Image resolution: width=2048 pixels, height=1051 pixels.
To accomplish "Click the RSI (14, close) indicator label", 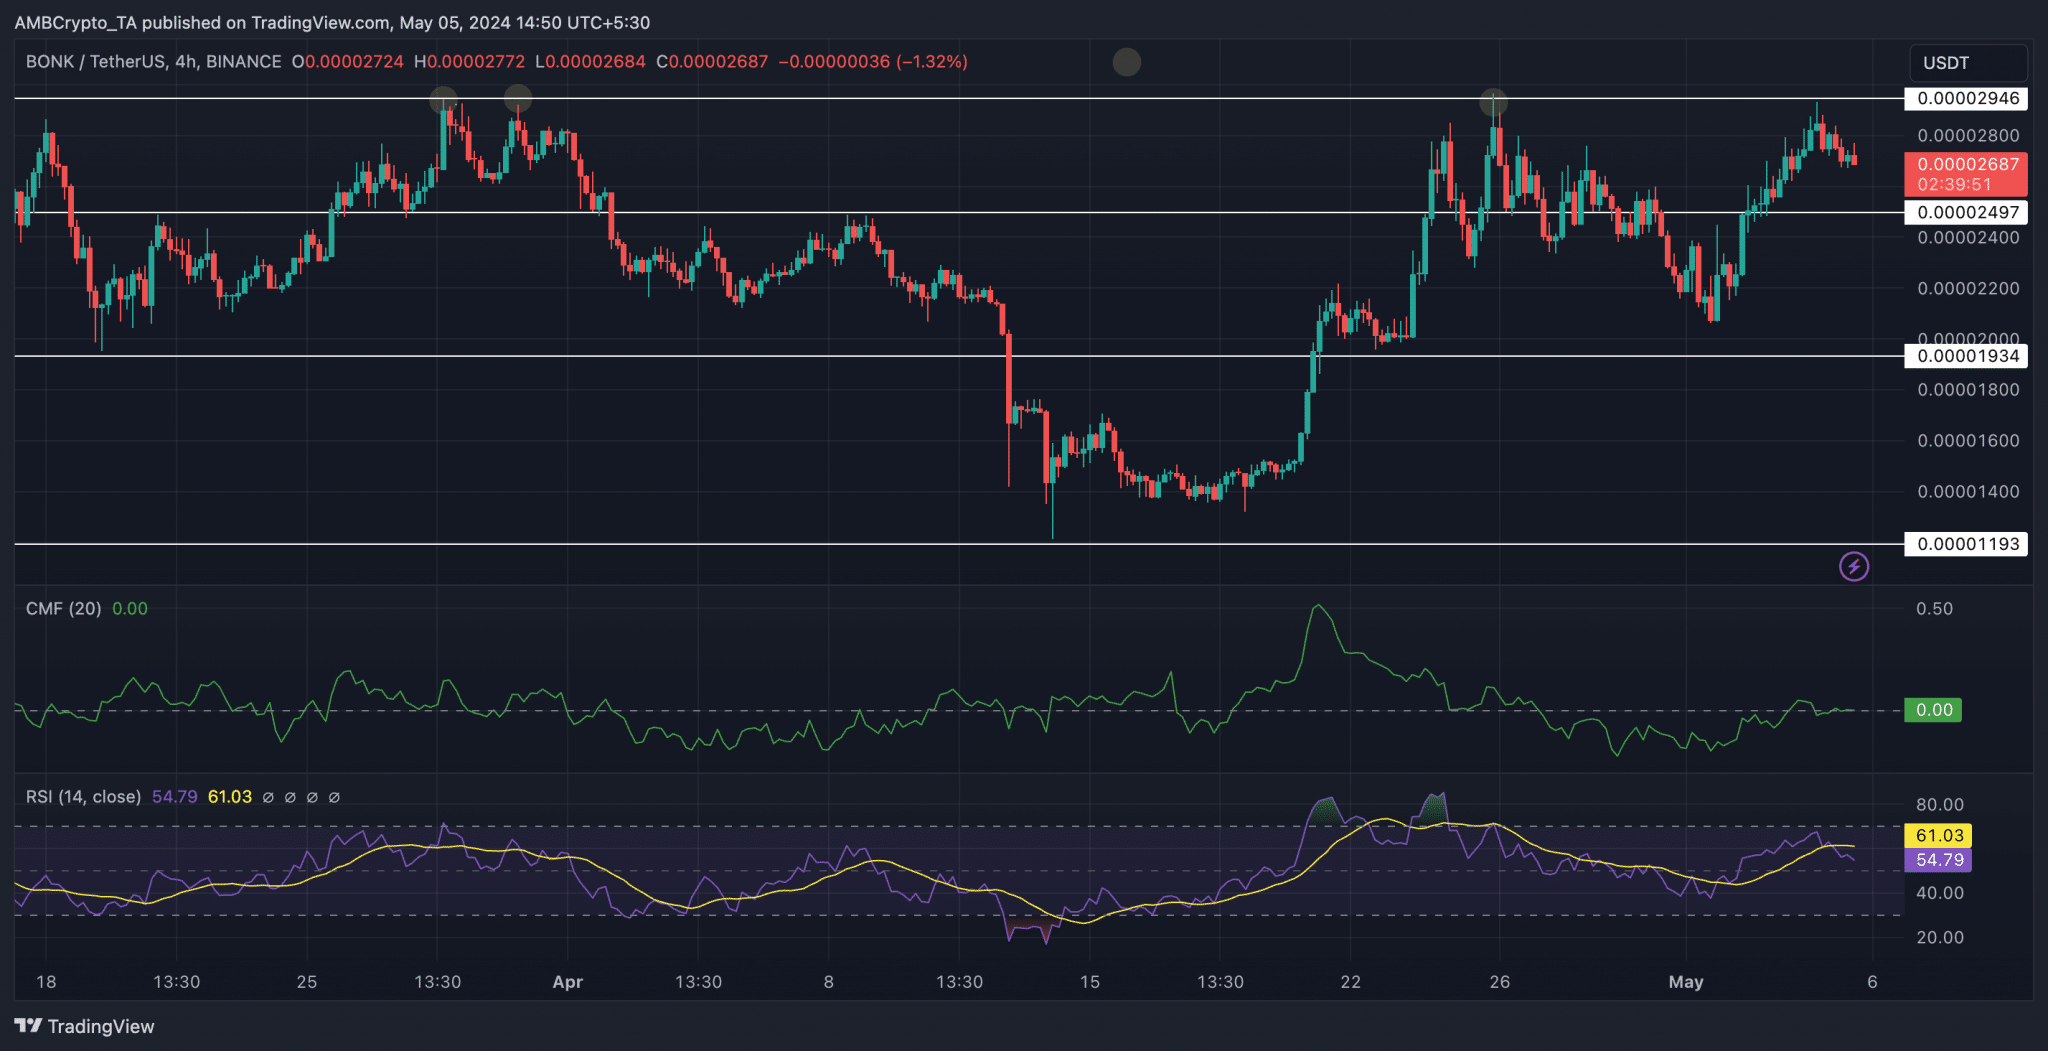I will pos(84,797).
